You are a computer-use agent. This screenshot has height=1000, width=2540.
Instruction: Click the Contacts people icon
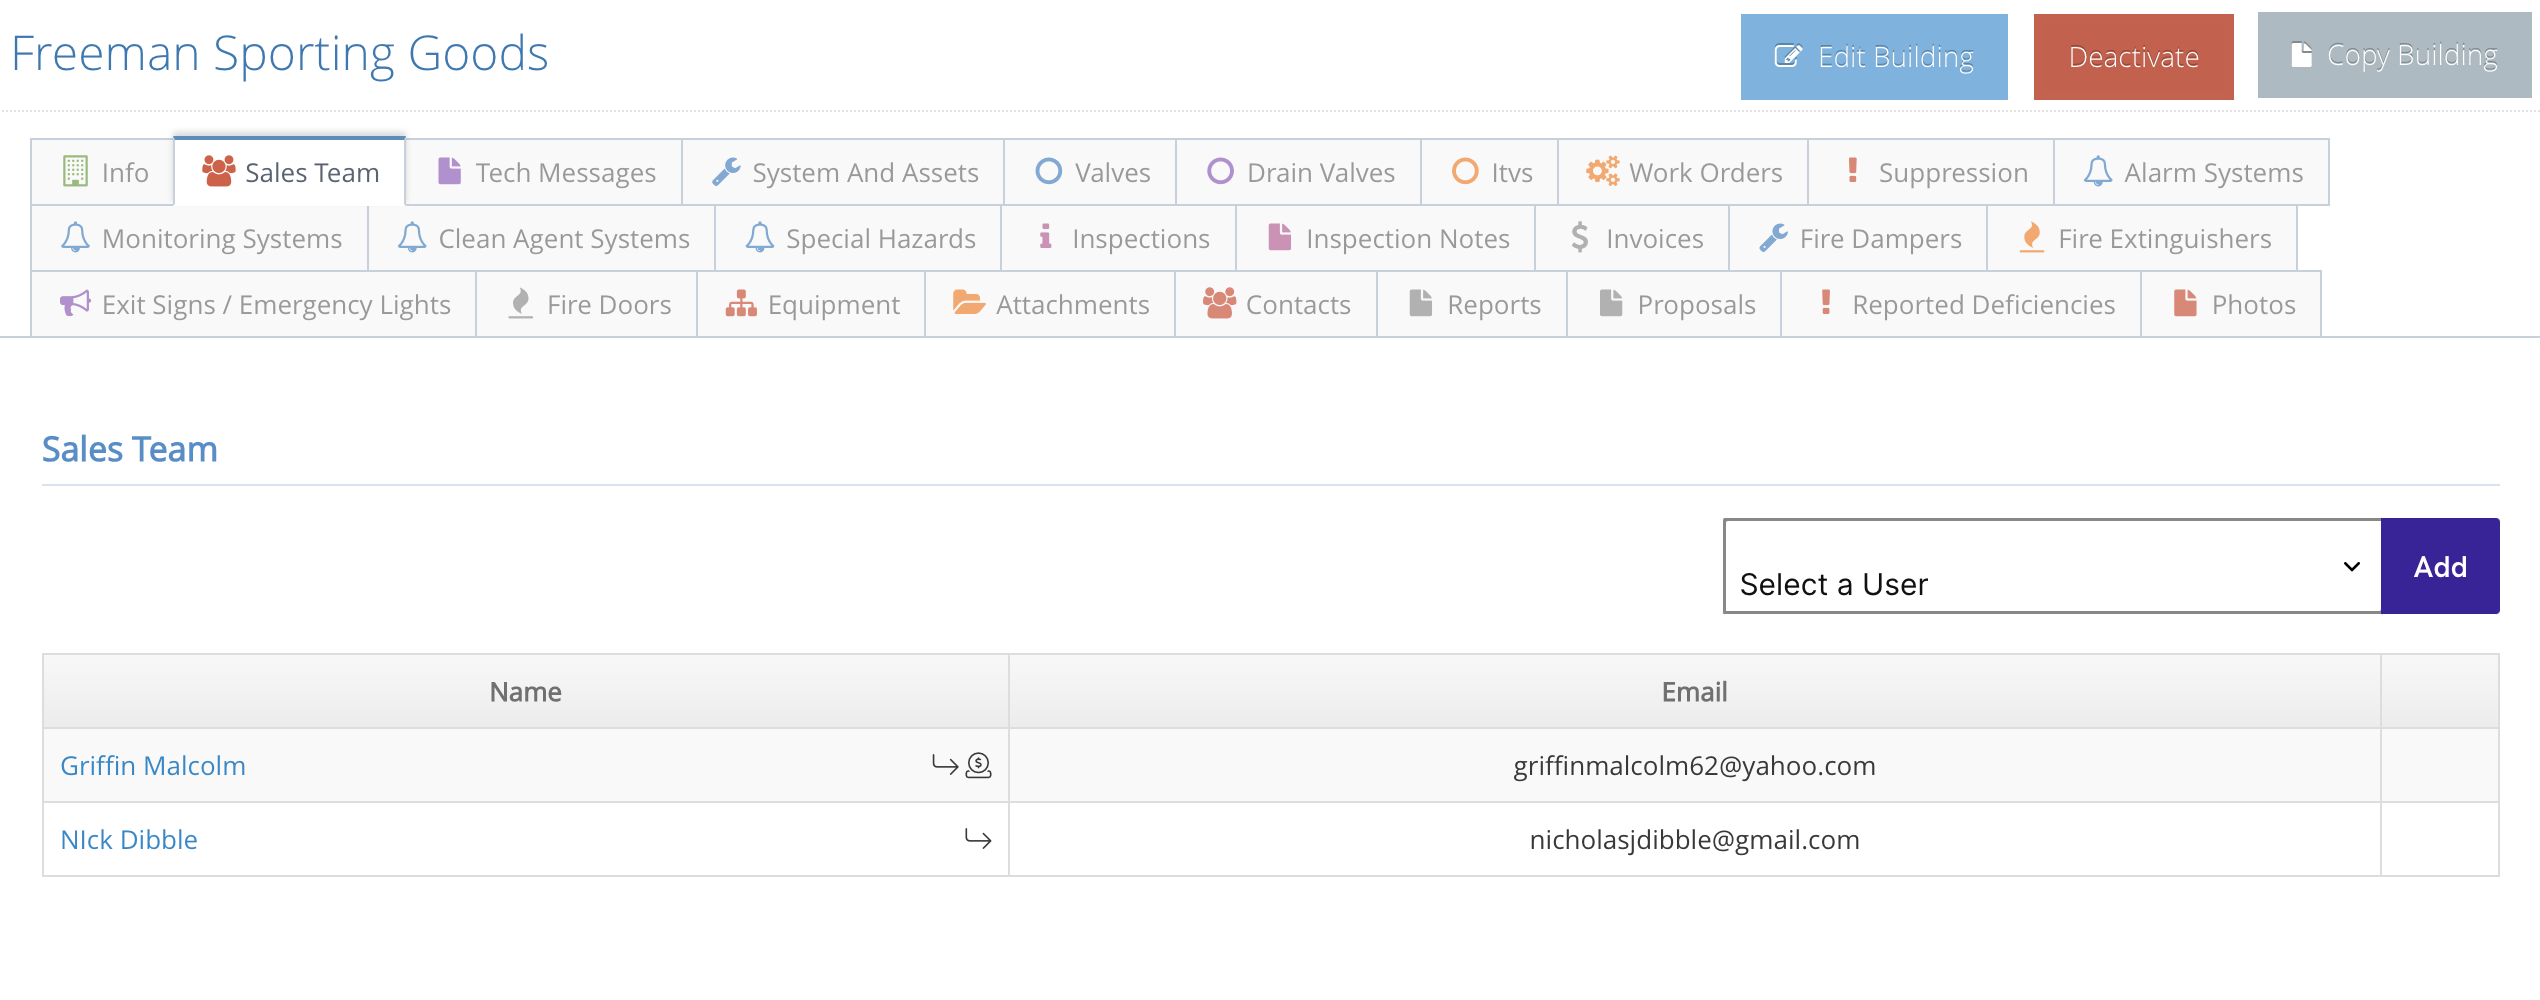click(1219, 303)
